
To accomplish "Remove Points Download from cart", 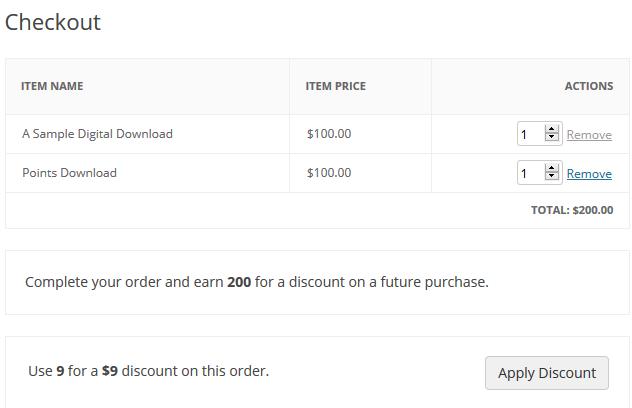I will [x=589, y=173].
